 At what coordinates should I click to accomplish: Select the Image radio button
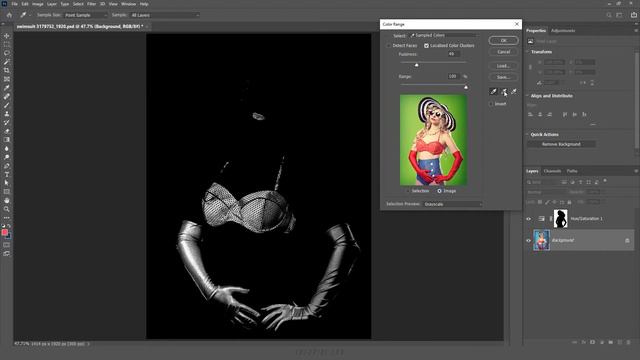point(439,191)
